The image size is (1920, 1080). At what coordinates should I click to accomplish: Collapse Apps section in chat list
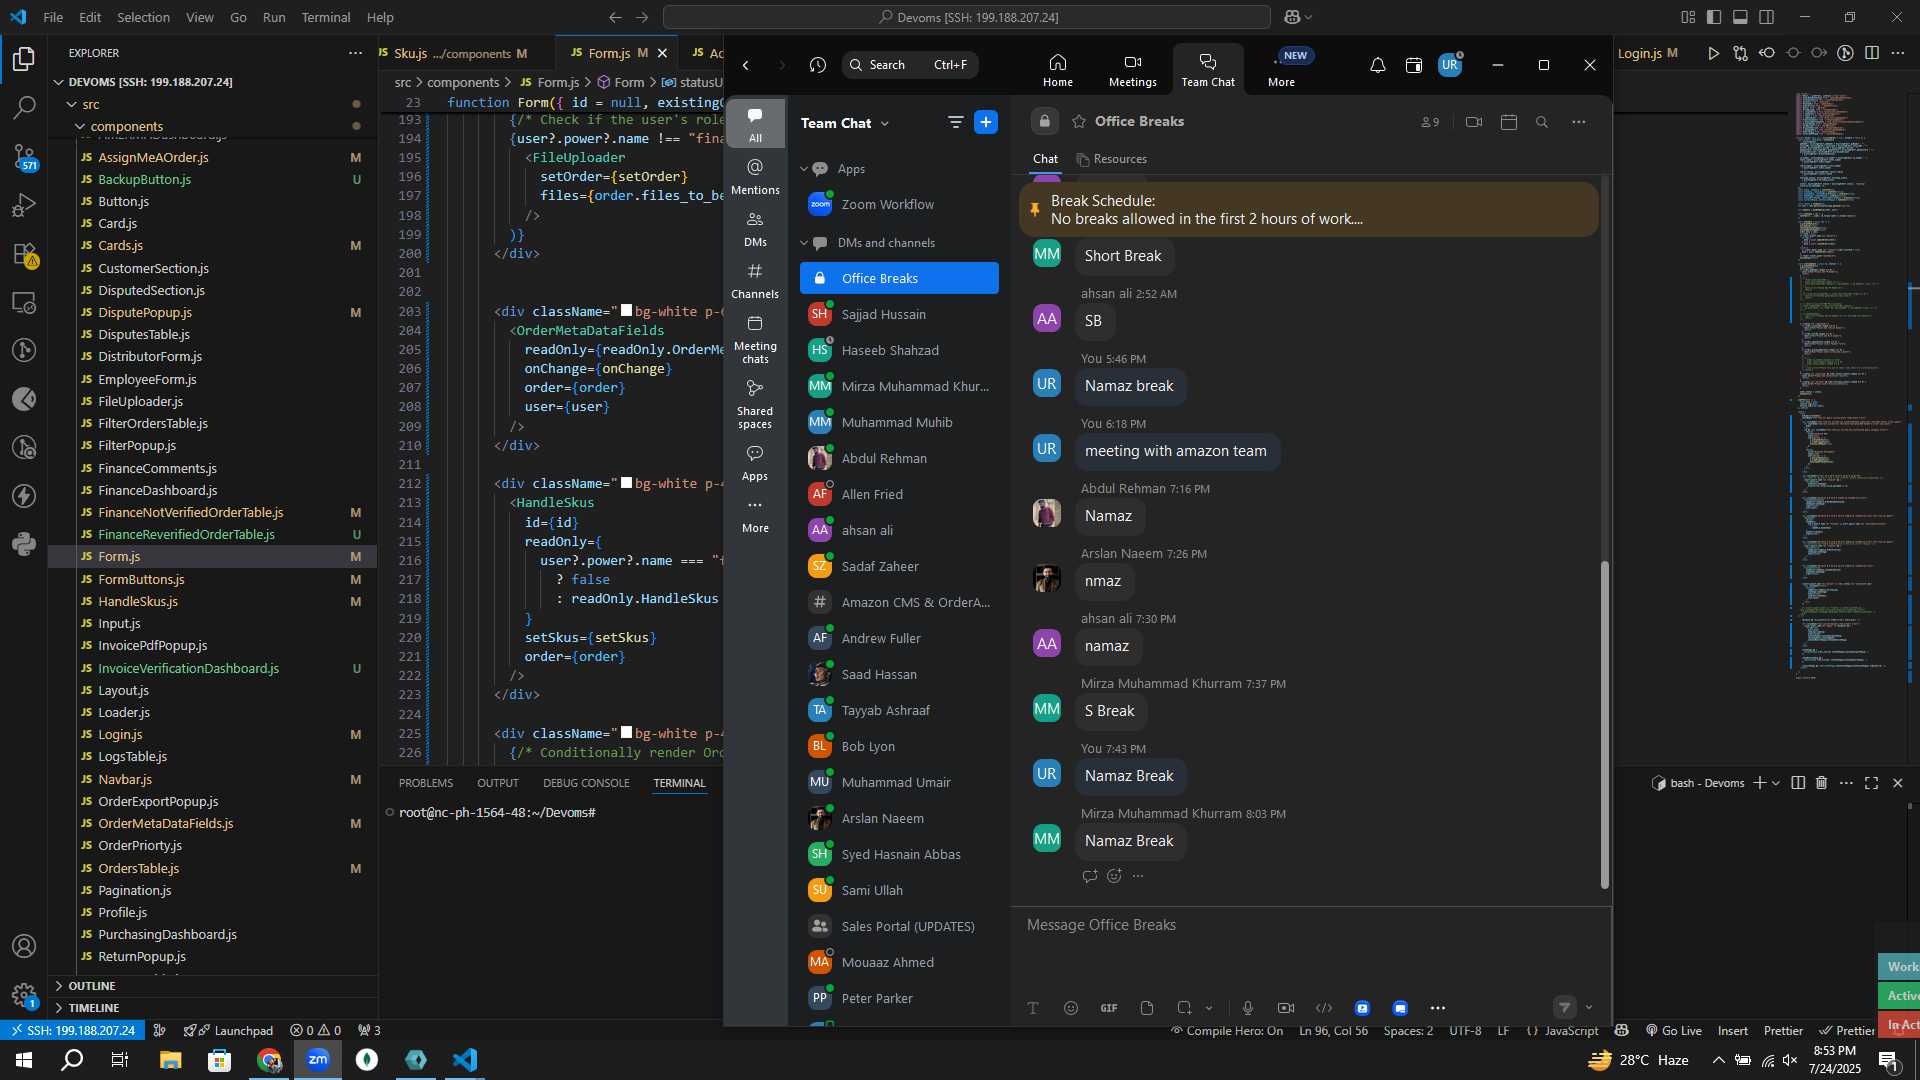[804, 169]
